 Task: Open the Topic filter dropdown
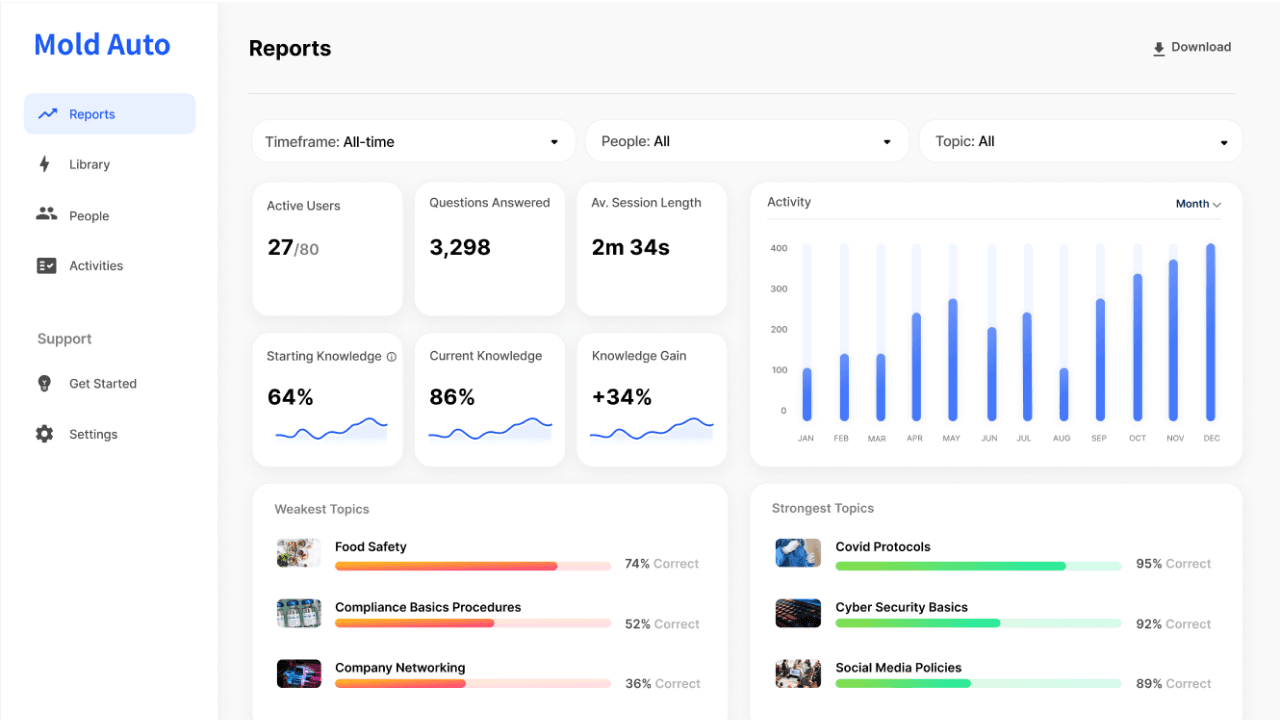pos(1080,141)
